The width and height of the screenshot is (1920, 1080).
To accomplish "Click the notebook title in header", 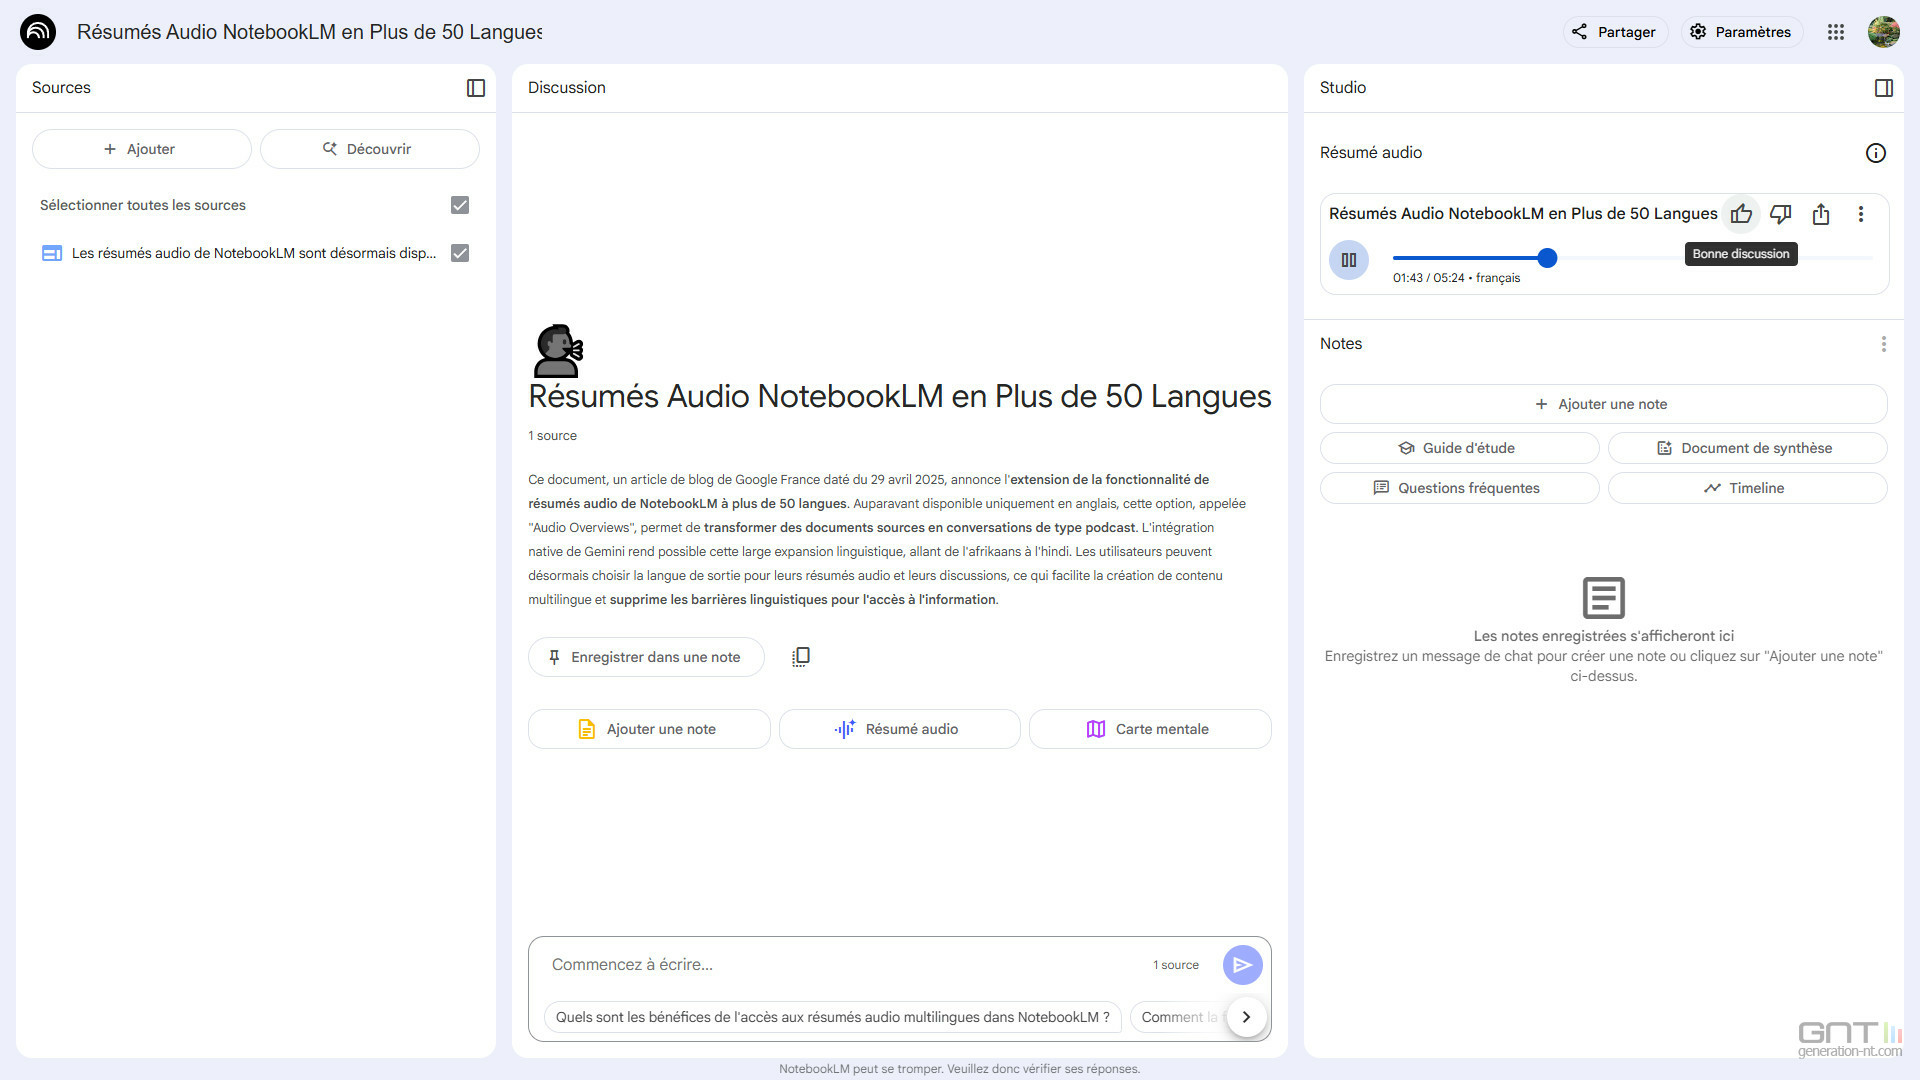I will (x=309, y=32).
